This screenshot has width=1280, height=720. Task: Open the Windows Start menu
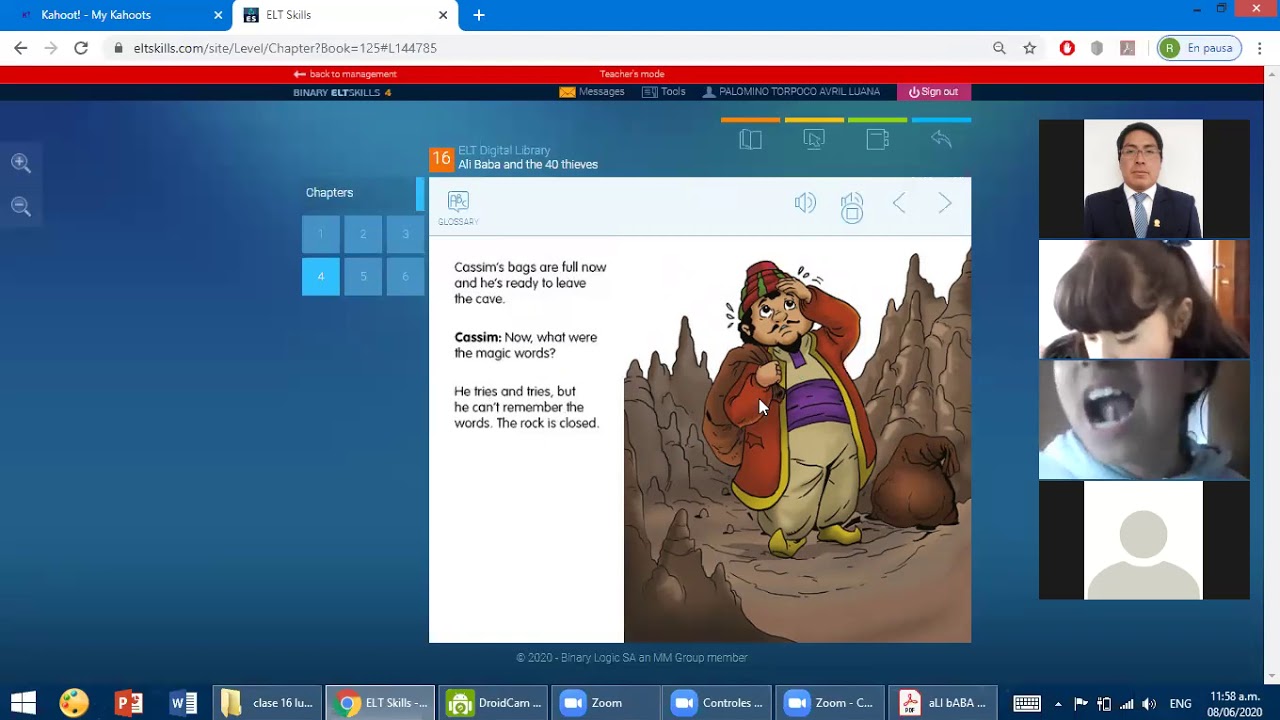click(x=23, y=703)
